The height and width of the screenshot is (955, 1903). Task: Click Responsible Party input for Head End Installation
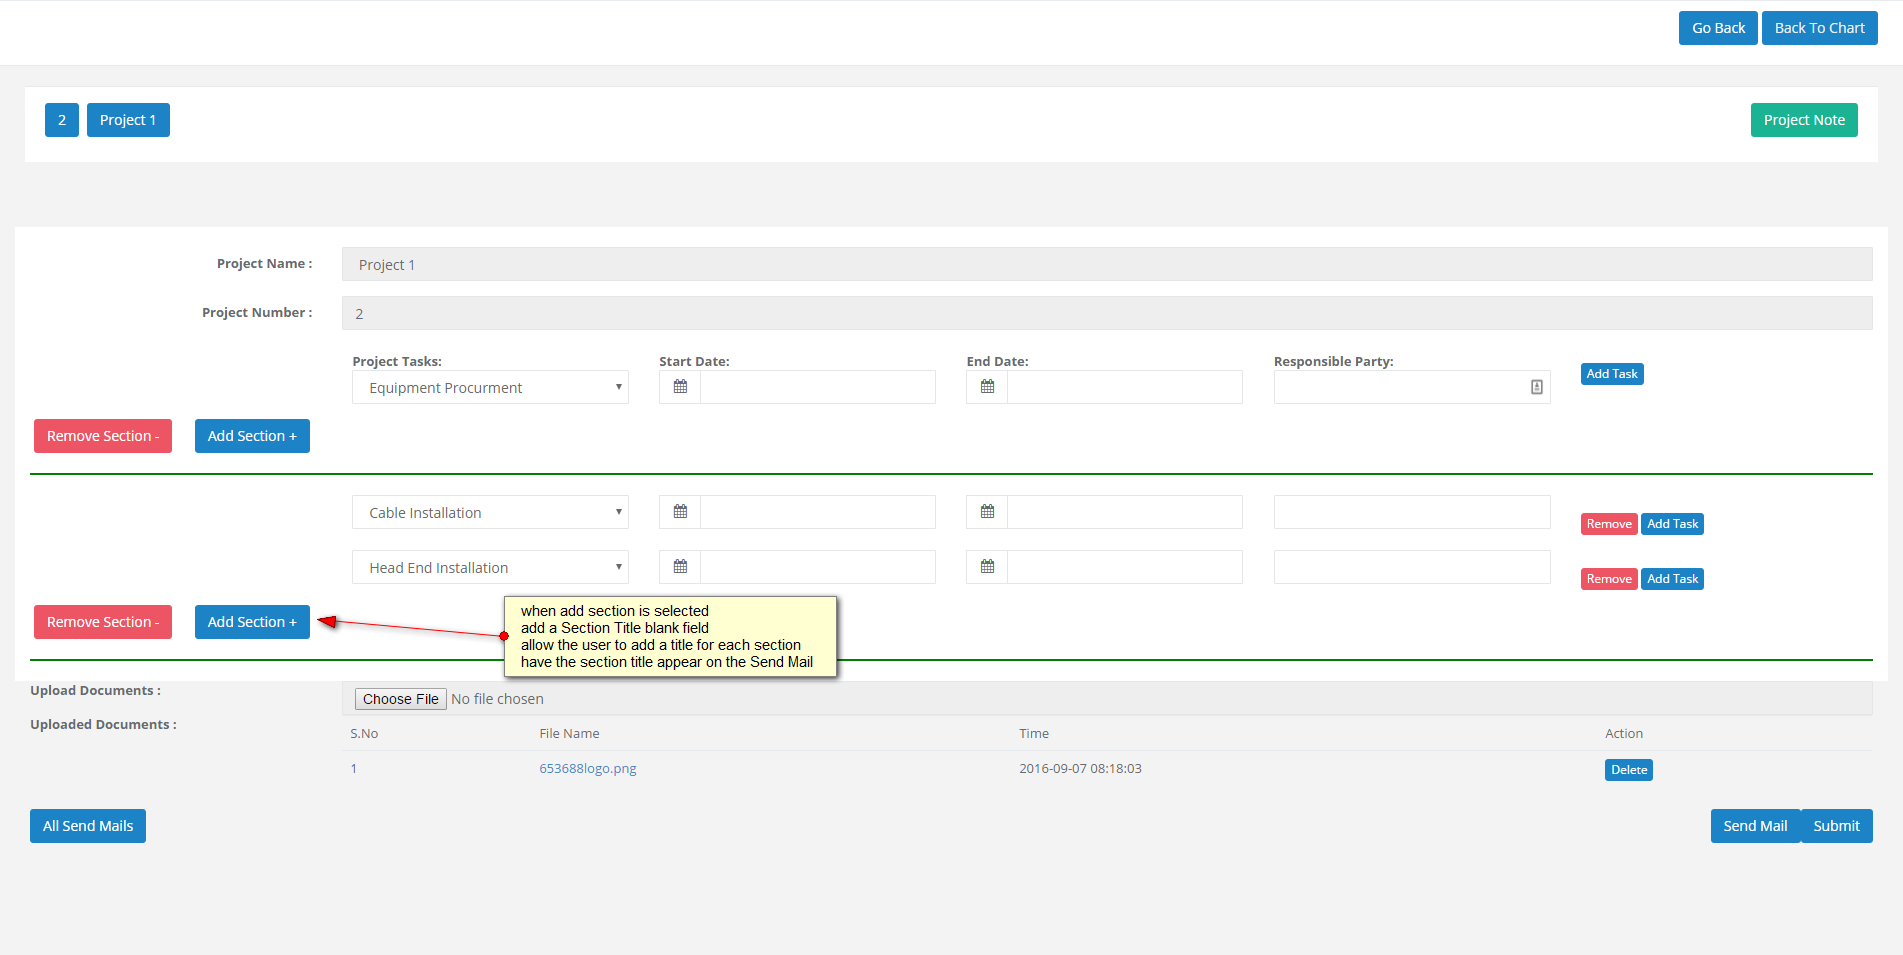pyautogui.click(x=1412, y=567)
